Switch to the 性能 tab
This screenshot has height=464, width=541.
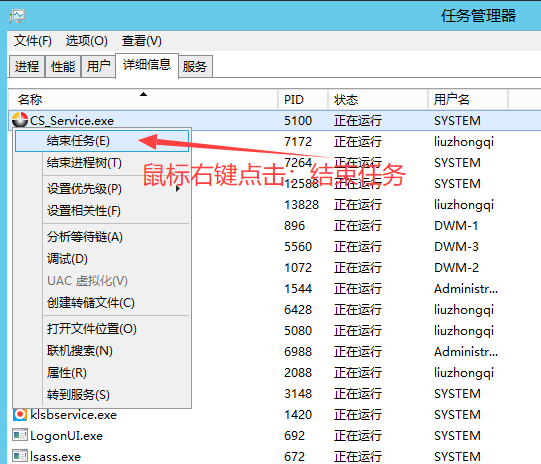click(63, 66)
